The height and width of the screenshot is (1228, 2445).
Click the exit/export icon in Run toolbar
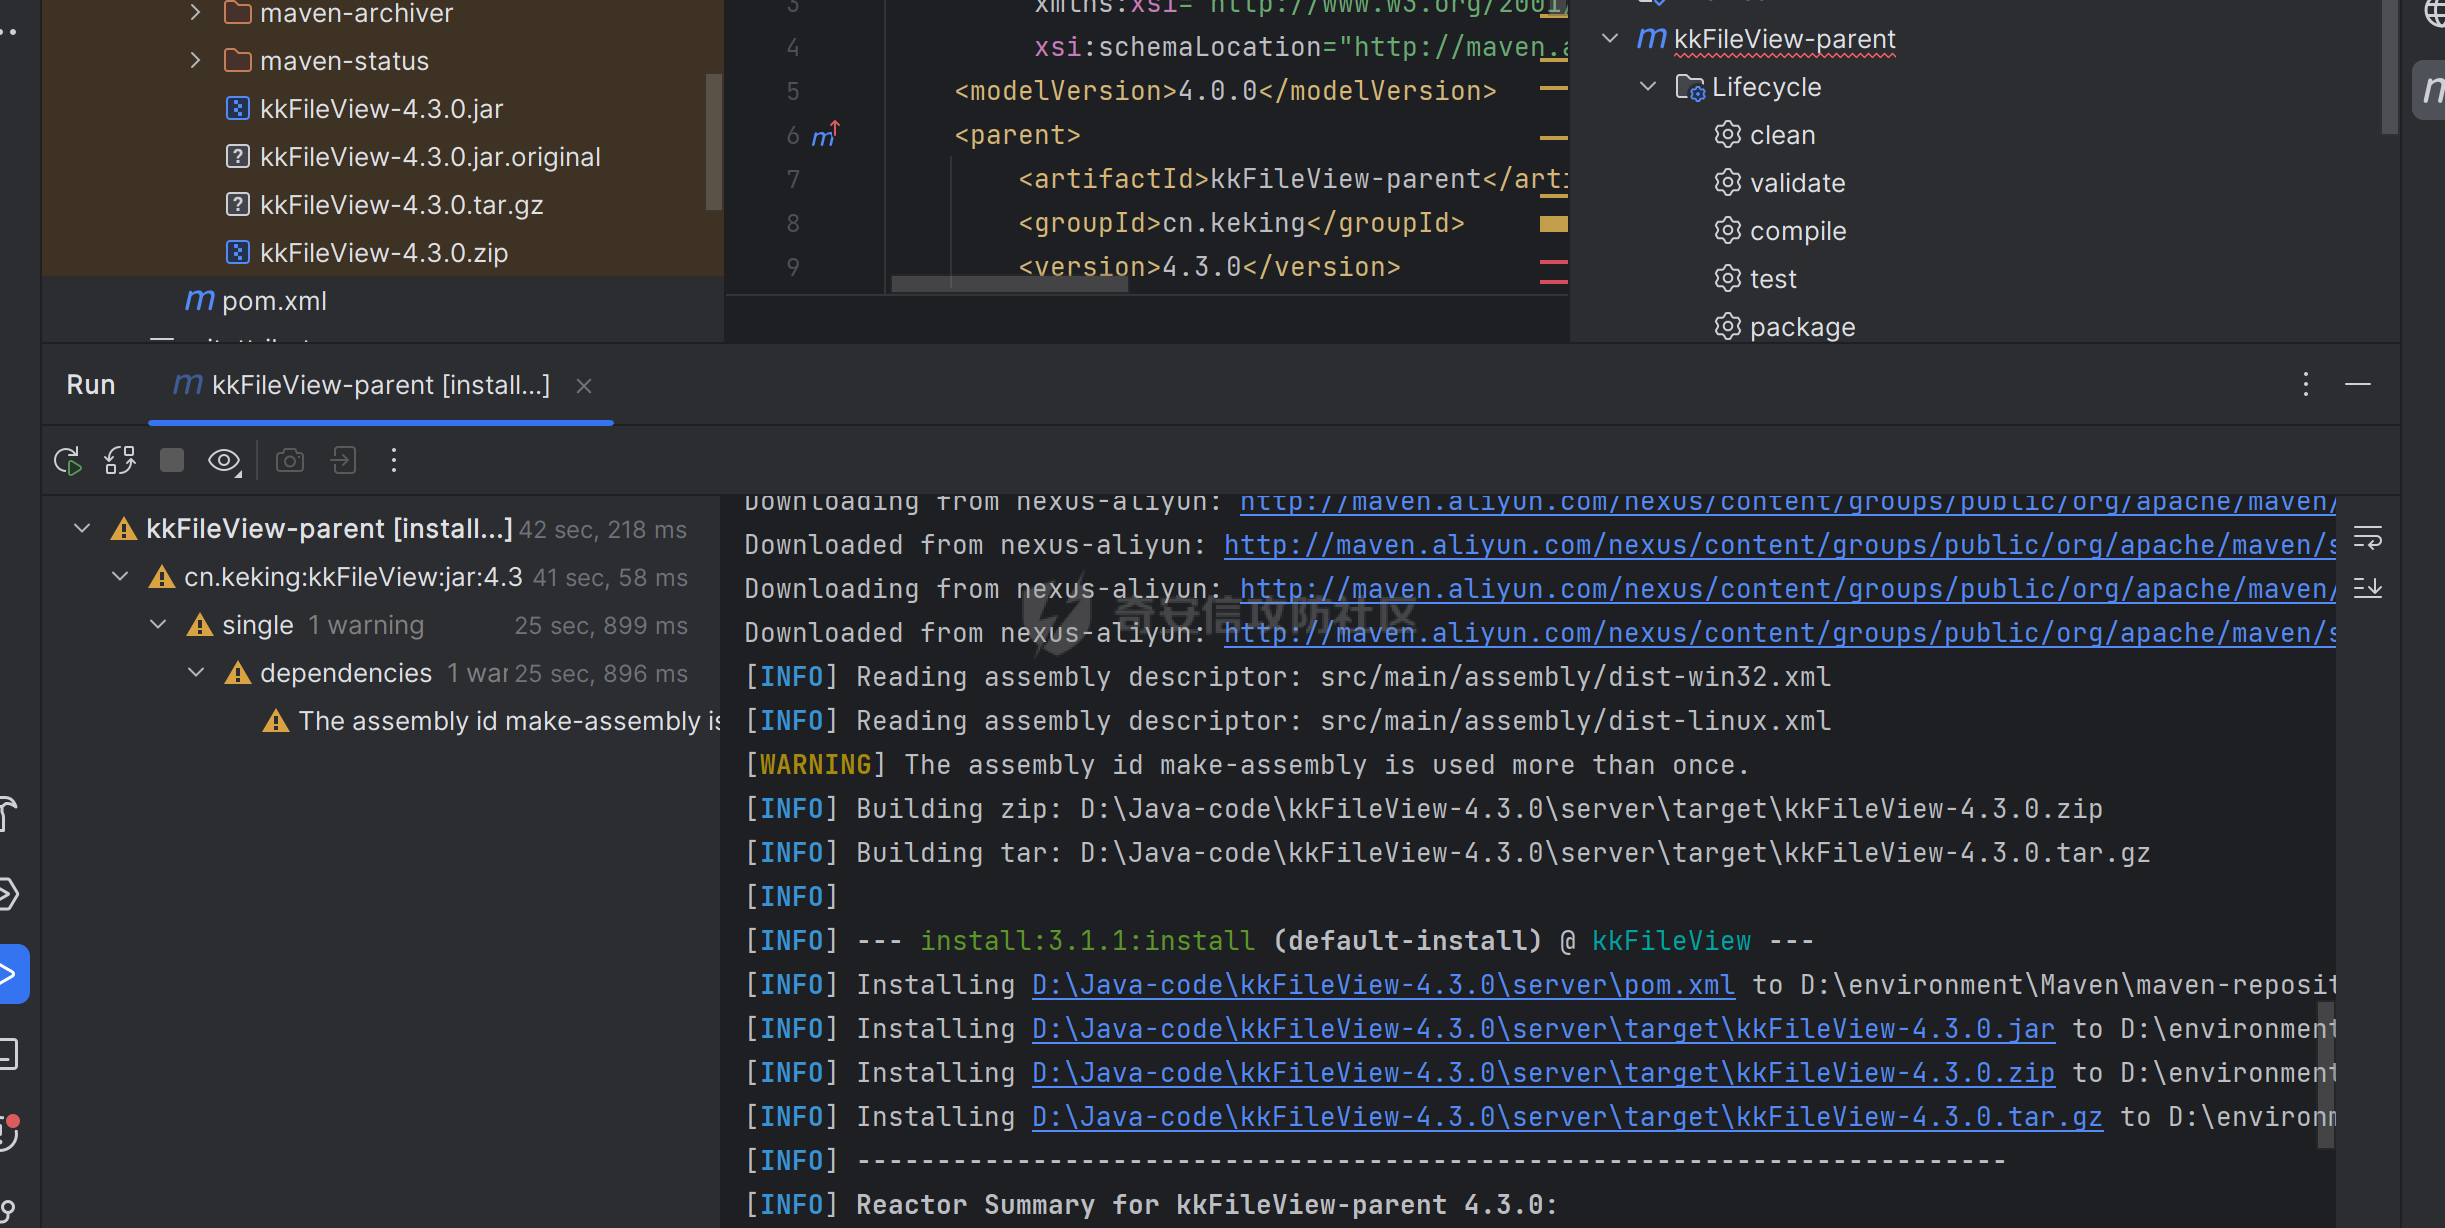tap(343, 461)
